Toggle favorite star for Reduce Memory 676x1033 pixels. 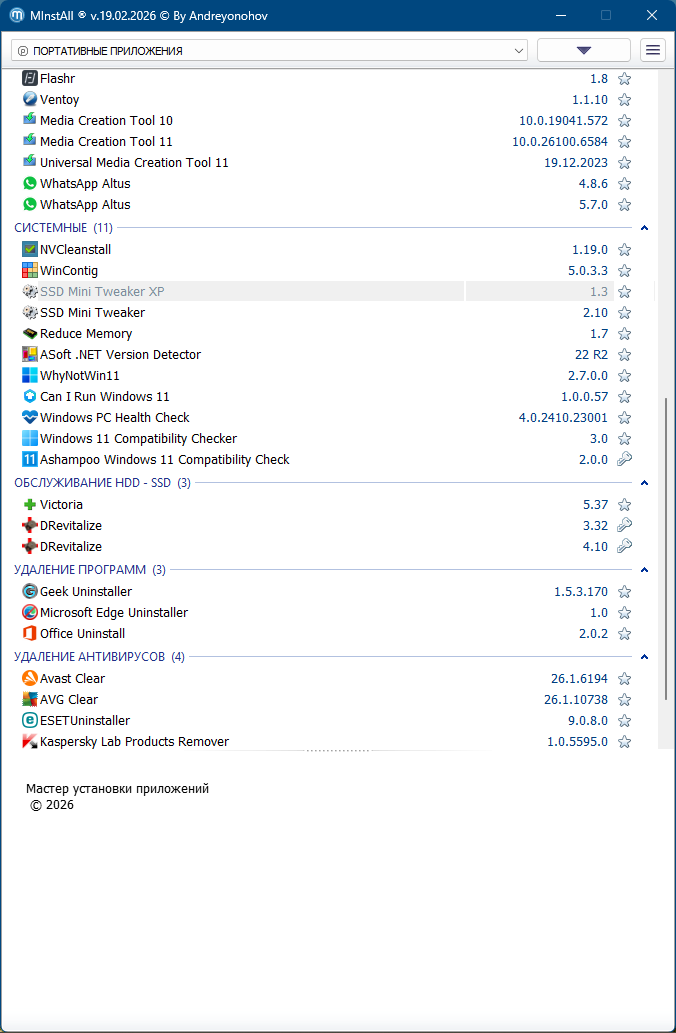point(624,334)
